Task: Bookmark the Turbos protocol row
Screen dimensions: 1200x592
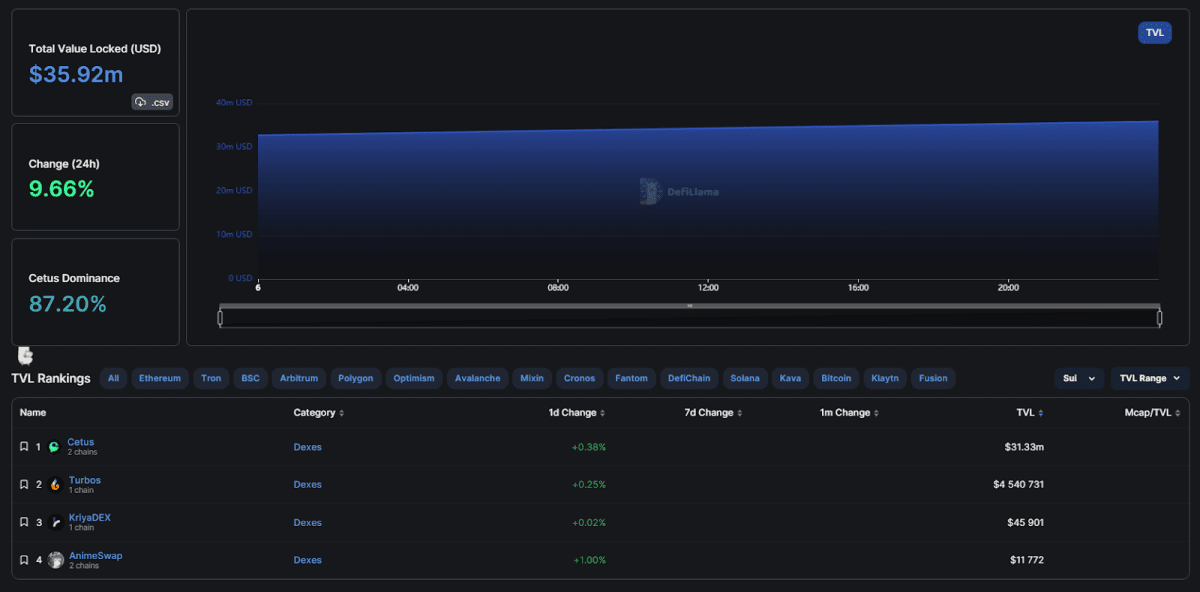Action: (24, 485)
